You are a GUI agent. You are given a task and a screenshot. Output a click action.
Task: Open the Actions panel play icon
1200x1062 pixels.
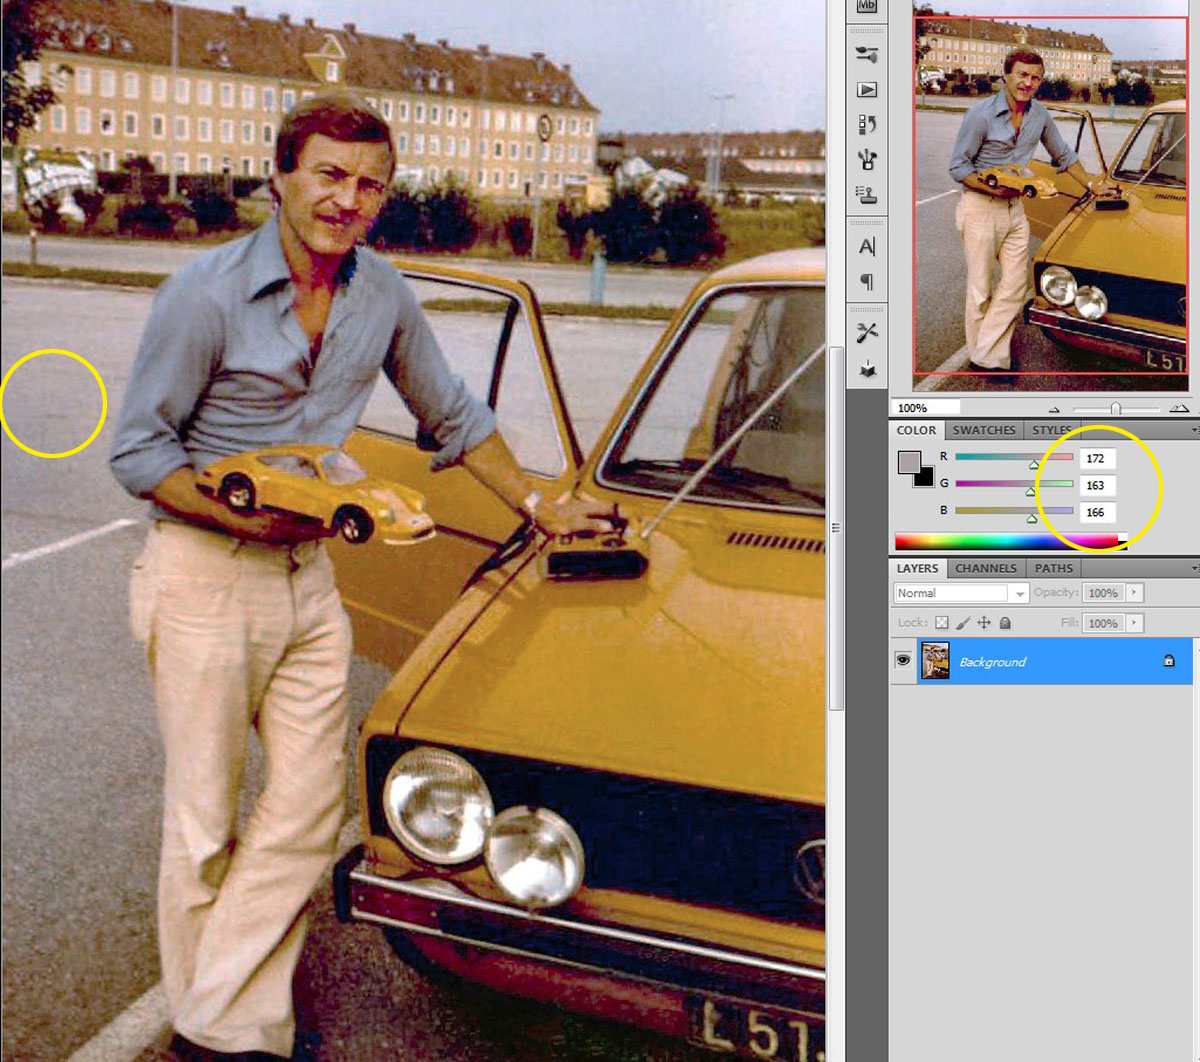coord(867,90)
